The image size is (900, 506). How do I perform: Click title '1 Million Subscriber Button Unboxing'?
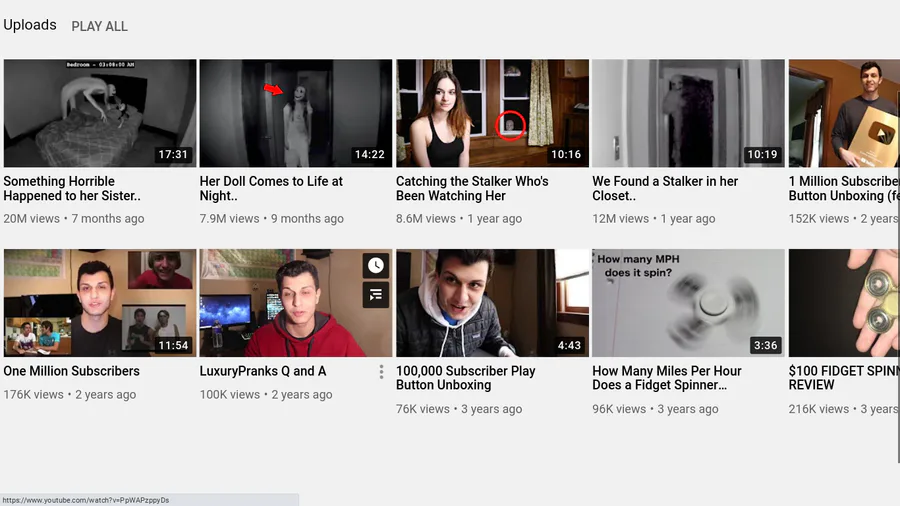pos(843,188)
